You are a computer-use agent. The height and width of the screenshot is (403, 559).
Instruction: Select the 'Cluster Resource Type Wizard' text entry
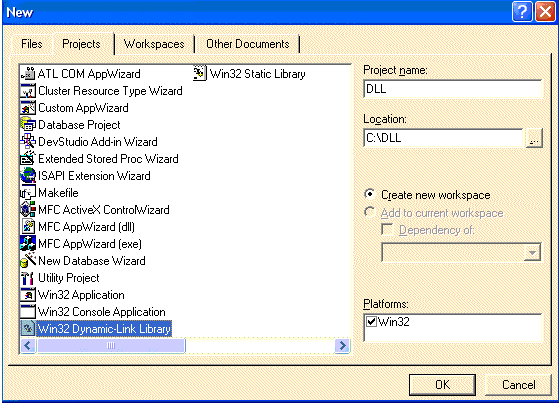[110, 91]
